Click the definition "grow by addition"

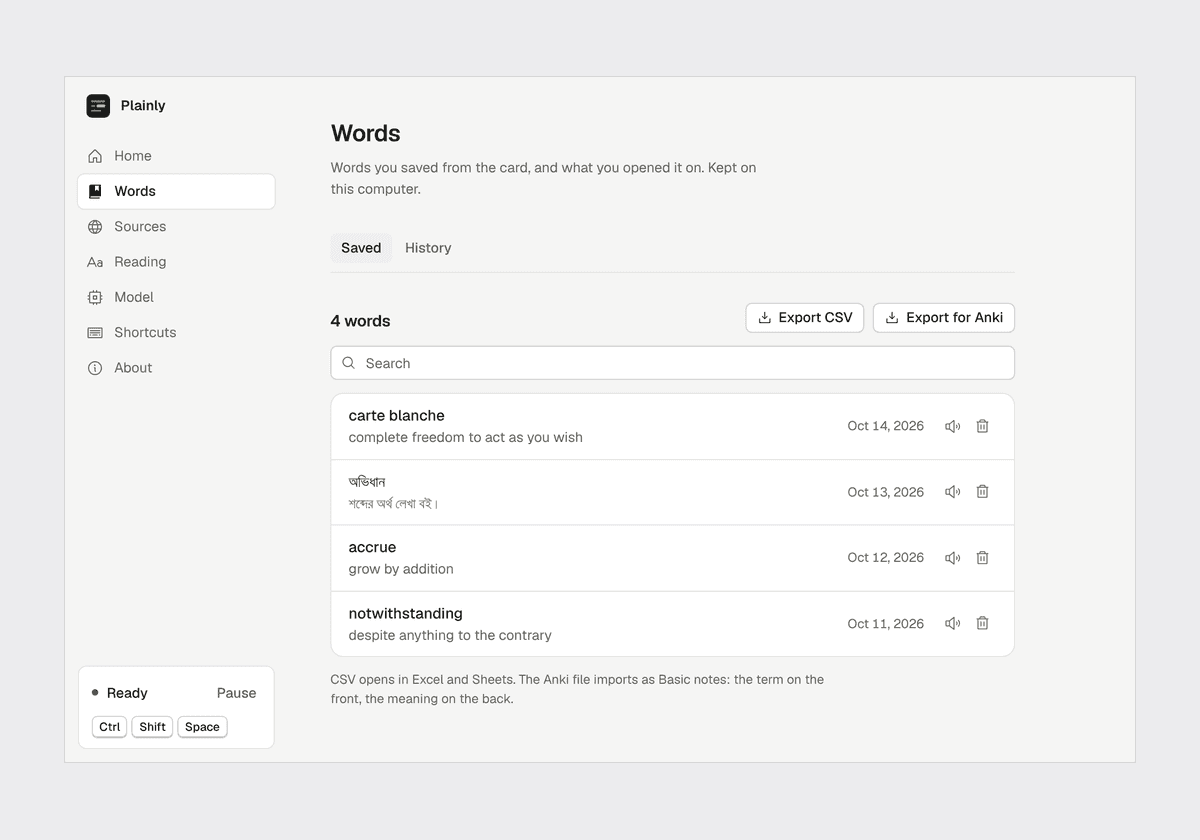pyautogui.click(x=401, y=569)
